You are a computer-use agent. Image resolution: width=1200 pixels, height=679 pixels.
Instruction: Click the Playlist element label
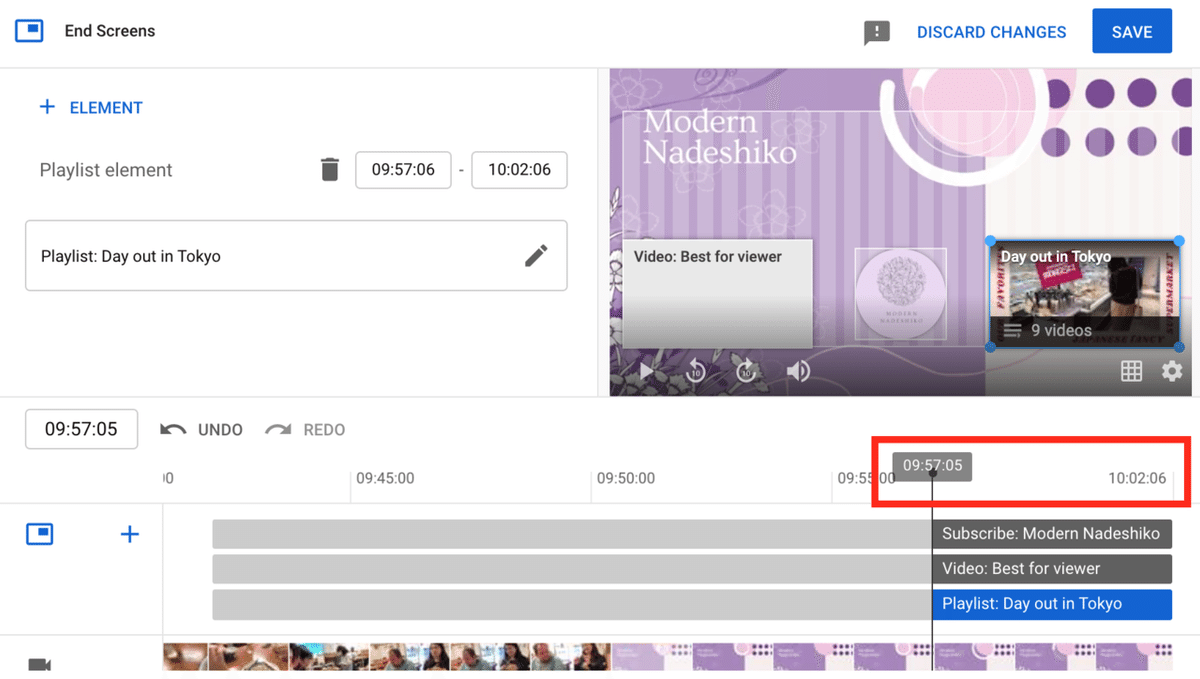tap(106, 170)
